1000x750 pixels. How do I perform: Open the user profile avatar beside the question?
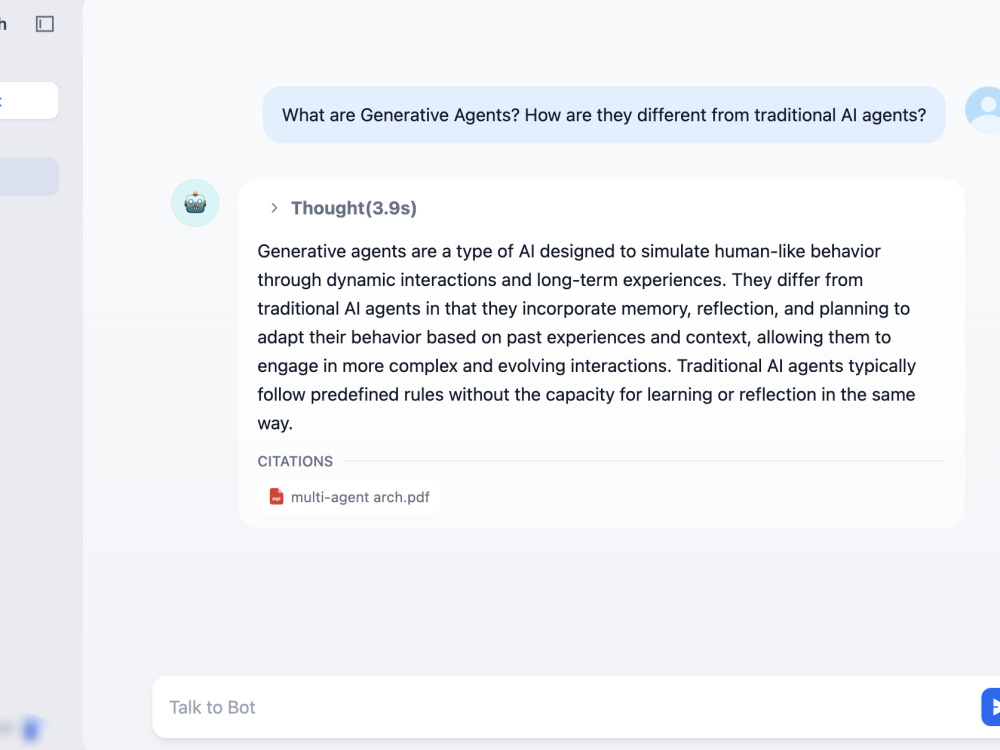(985, 110)
